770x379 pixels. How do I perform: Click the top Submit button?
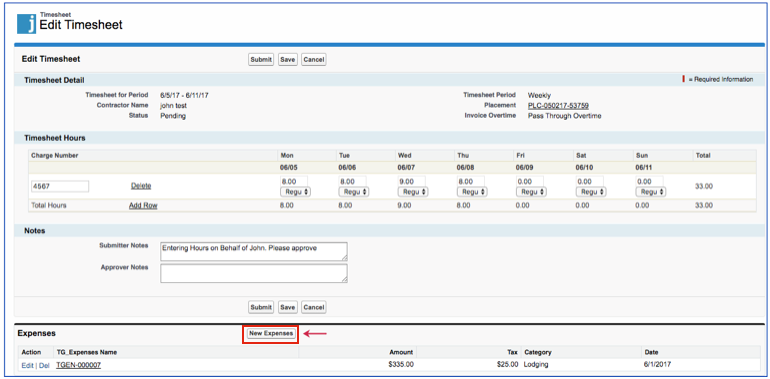[261, 59]
